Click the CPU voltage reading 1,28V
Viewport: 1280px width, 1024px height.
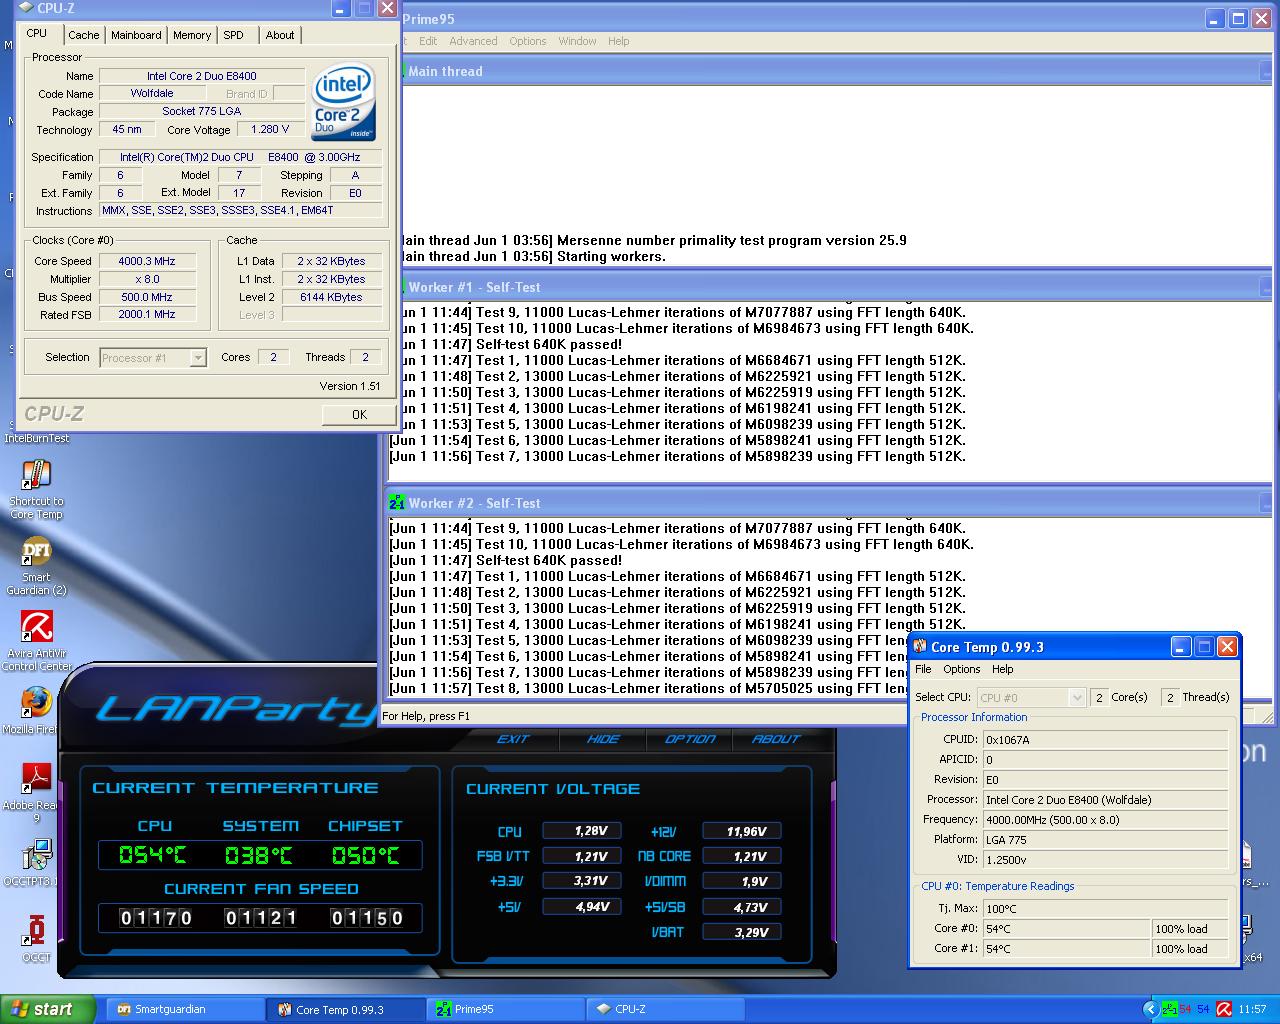(582, 831)
